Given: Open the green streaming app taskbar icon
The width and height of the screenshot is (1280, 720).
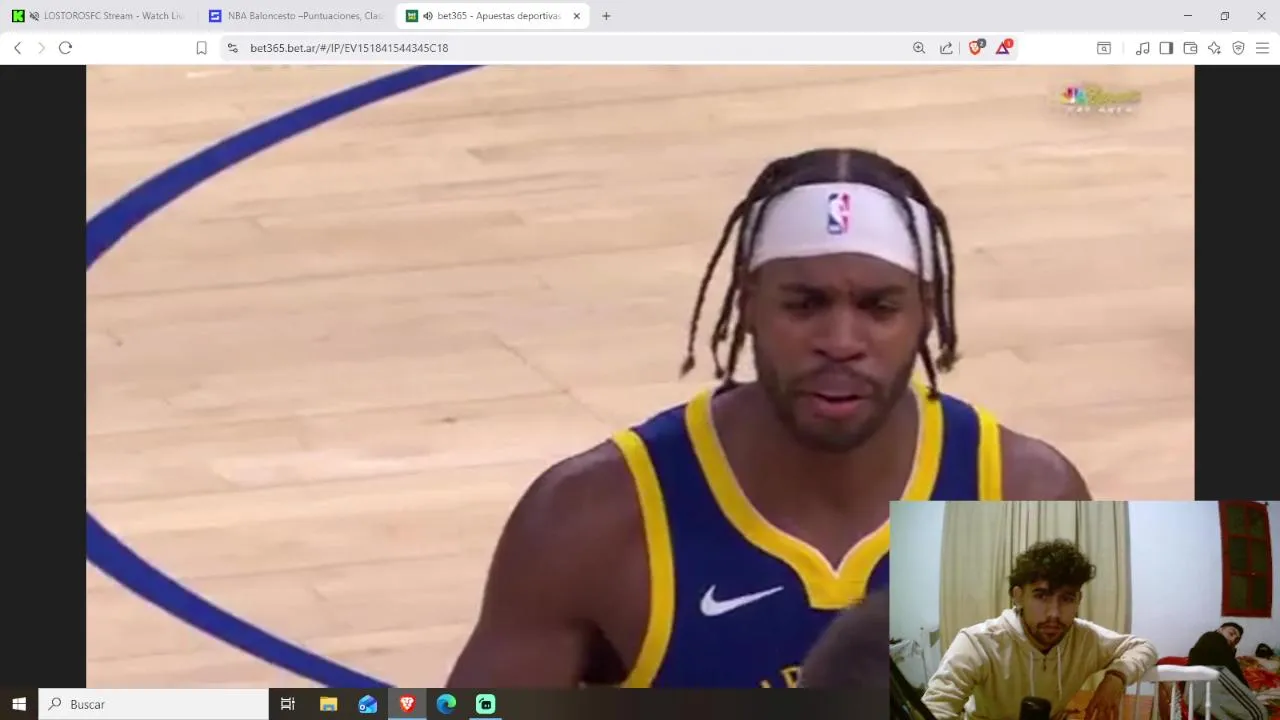Looking at the screenshot, I should tap(486, 704).
